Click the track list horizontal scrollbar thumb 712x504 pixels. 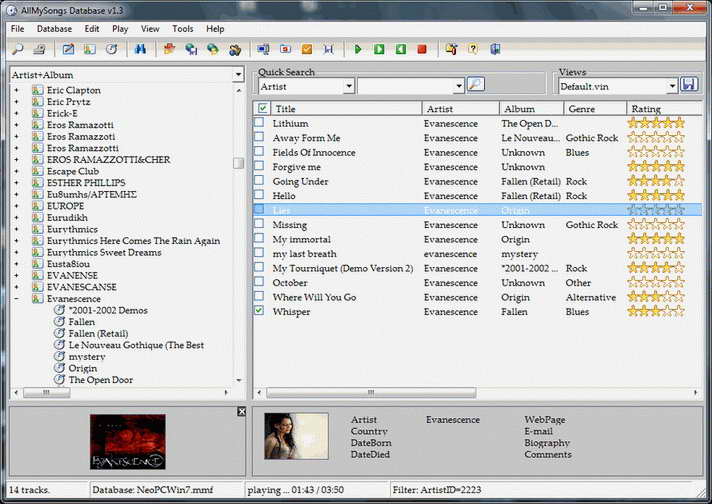371,392
